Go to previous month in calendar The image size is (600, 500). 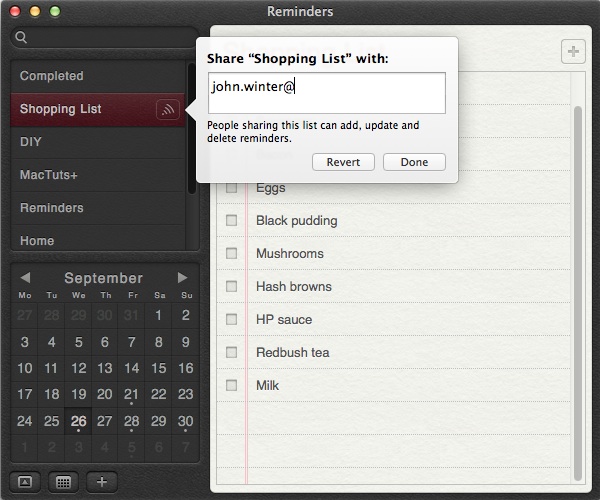tap(25, 277)
